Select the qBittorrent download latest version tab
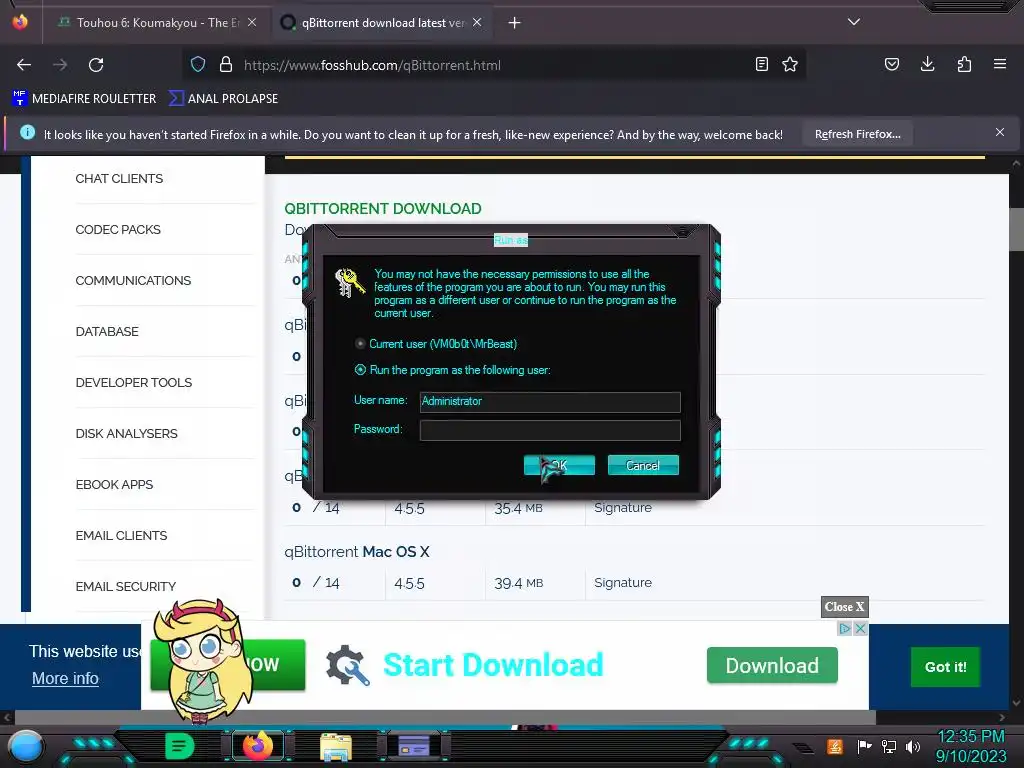The width and height of the screenshot is (1024, 768). click(x=382, y=23)
